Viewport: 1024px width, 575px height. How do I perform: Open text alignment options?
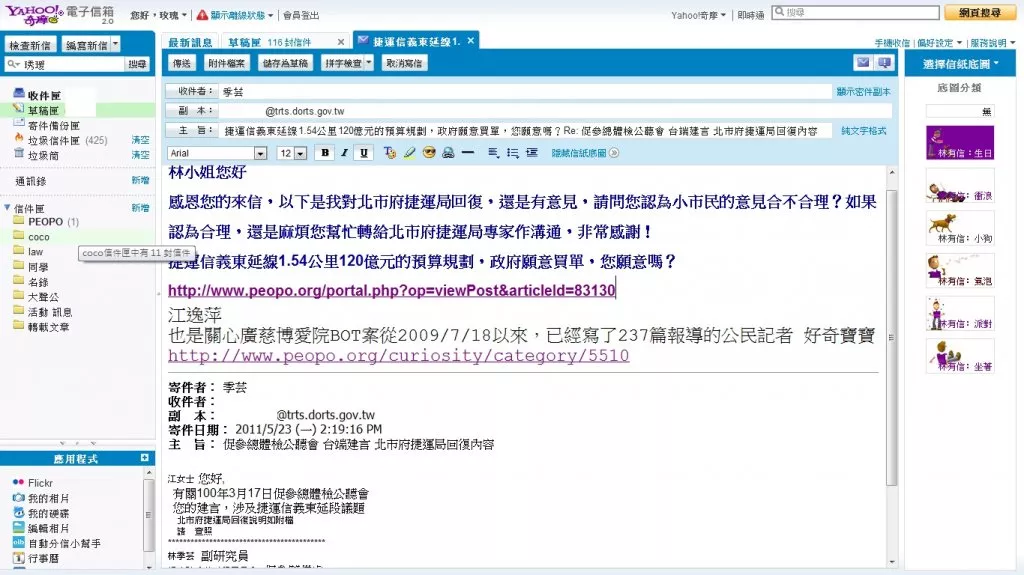tap(494, 153)
